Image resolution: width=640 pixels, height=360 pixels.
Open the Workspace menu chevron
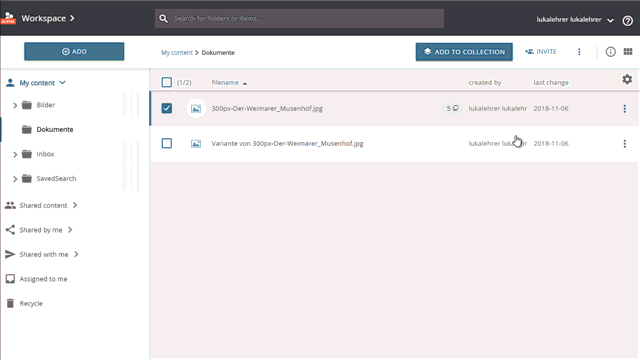tap(72, 18)
